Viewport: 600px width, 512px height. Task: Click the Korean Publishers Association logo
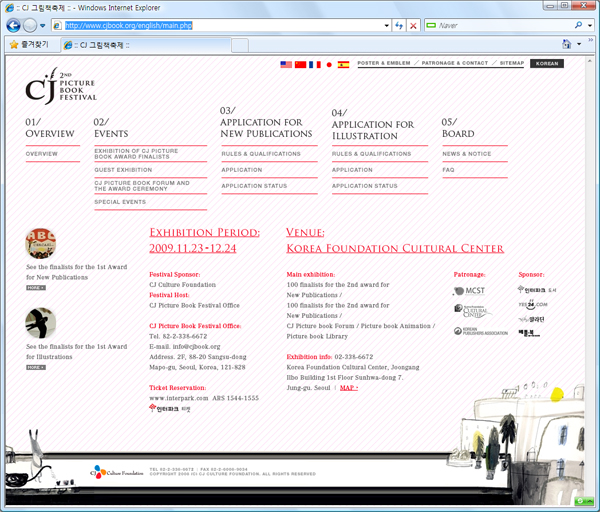[x=481, y=331]
